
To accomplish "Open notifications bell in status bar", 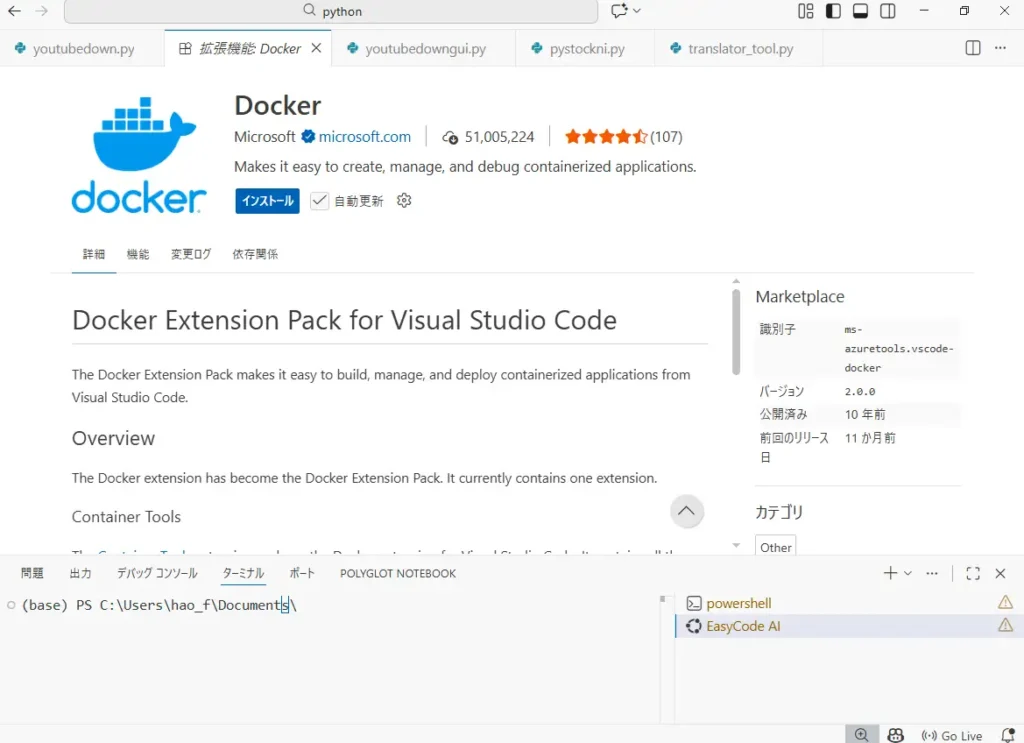I will pyautogui.click(x=1008, y=735).
